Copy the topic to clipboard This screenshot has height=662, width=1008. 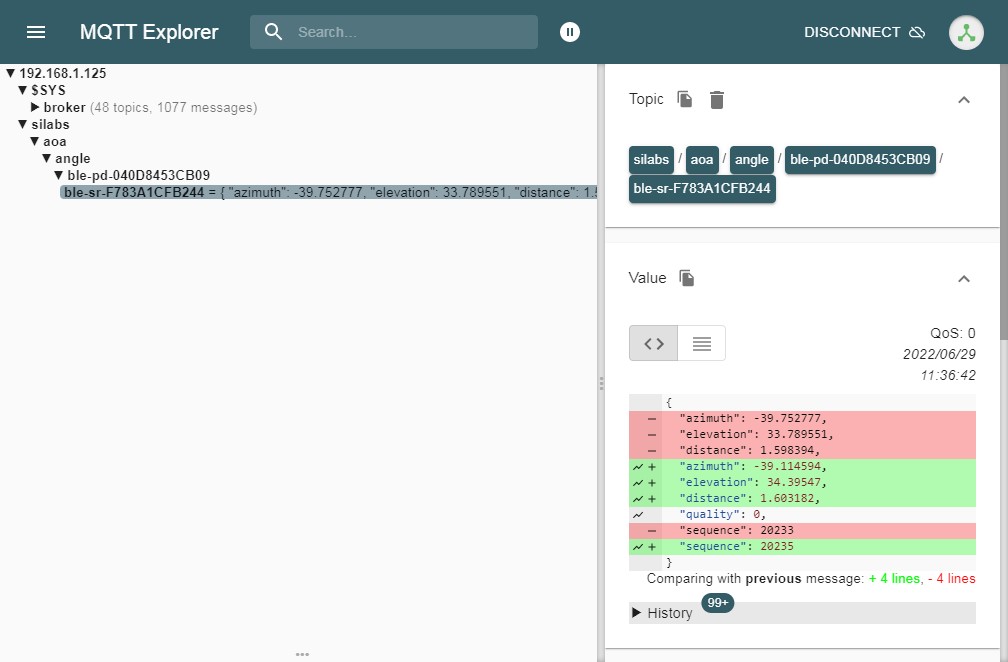[x=685, y=99]
